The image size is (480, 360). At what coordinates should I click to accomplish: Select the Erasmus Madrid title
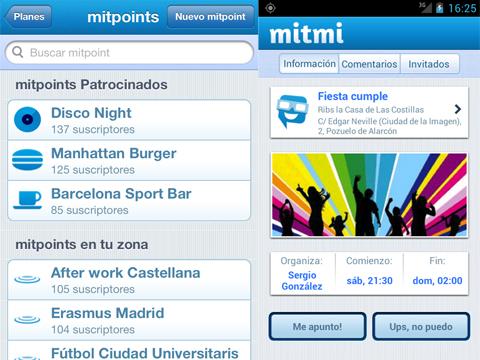click(x=108, y=313)
